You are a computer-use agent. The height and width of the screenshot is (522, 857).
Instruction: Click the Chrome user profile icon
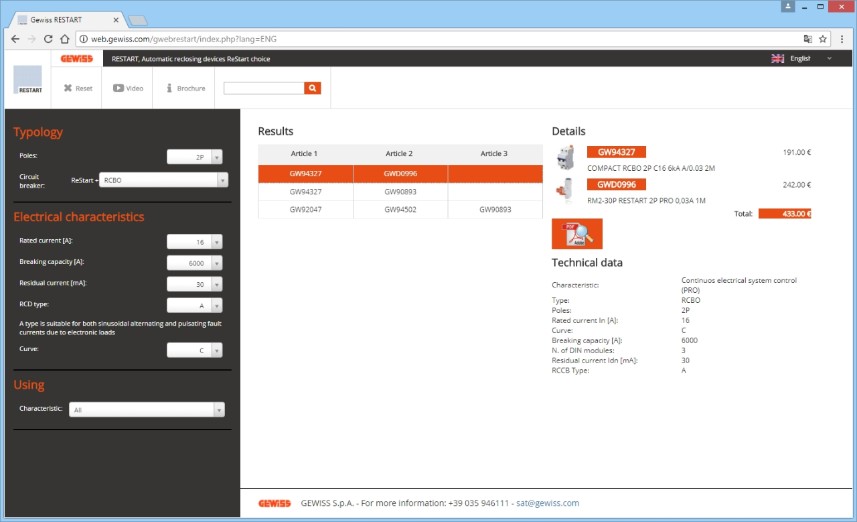(788, 7)
